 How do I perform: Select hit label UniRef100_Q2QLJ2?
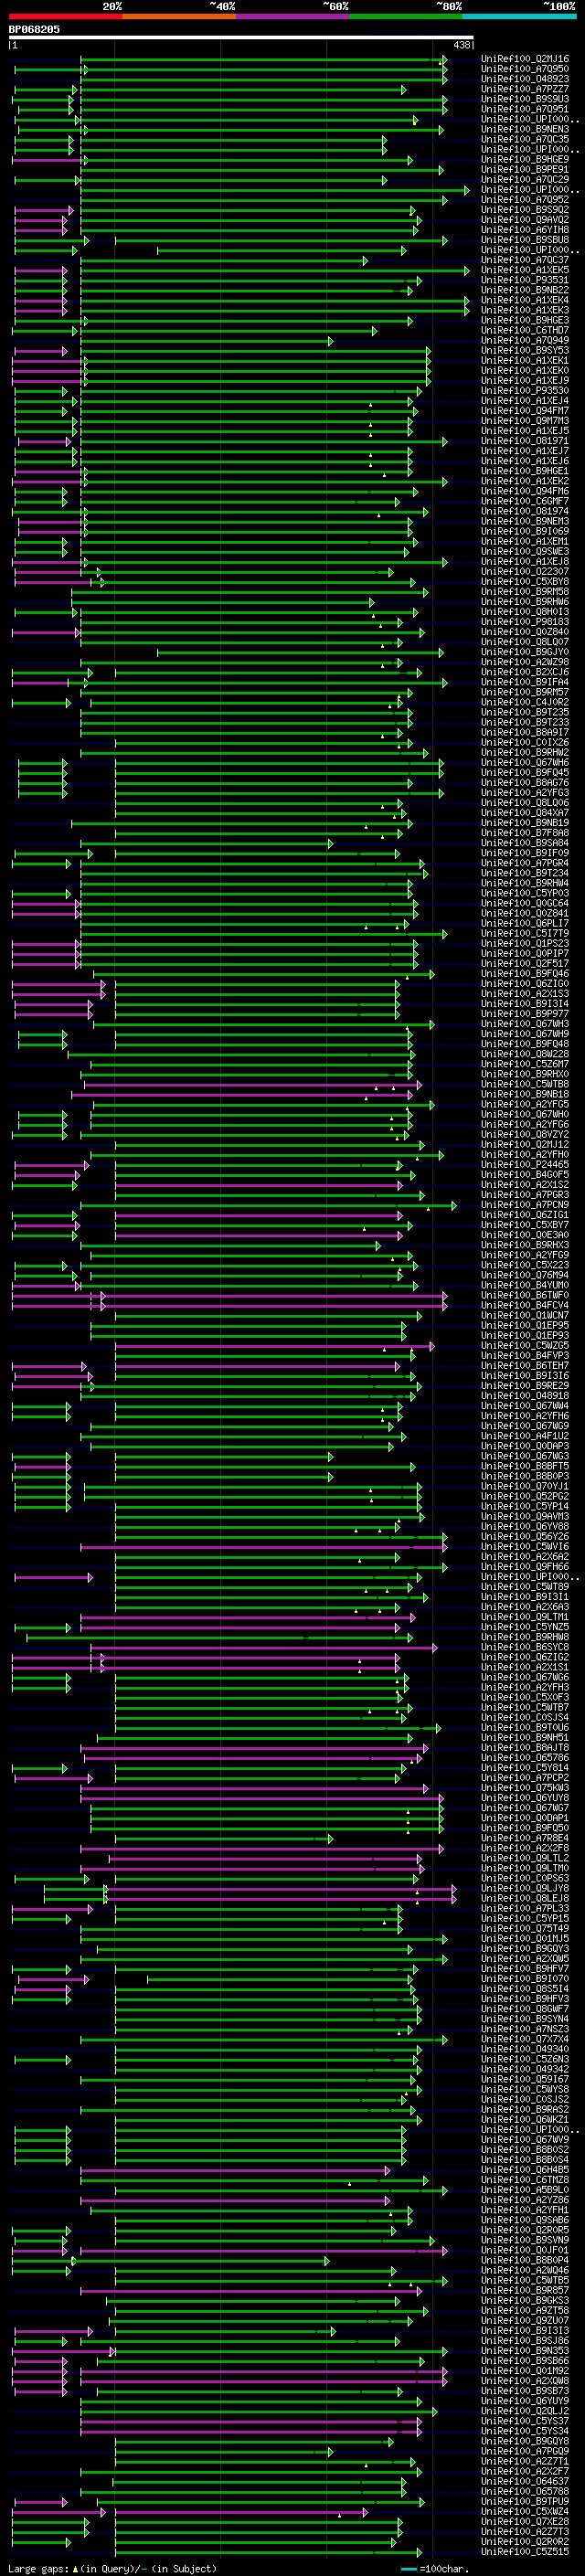point(525,2411)
